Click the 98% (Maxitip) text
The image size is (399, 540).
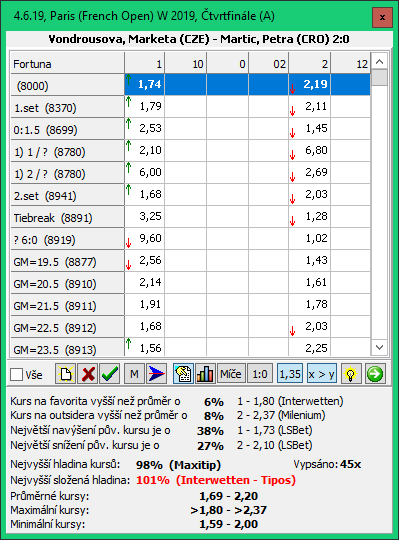point(178,465)
